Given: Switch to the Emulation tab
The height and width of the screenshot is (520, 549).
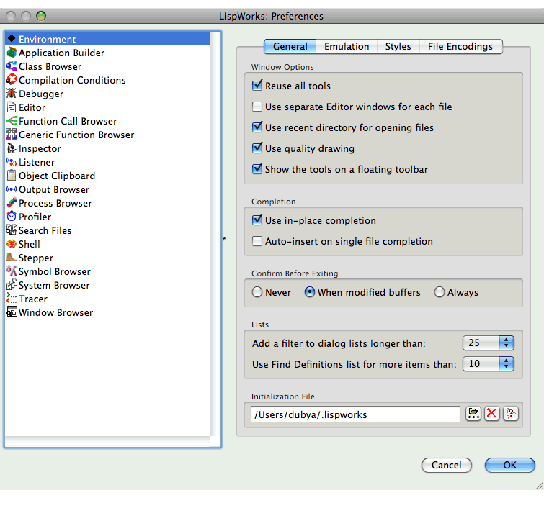Looking at the screenshot, I should pos(346,47).
